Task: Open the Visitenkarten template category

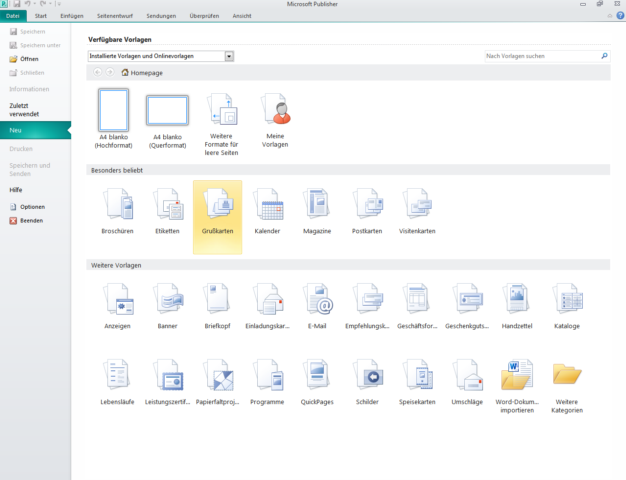Action: pos(417,212)
